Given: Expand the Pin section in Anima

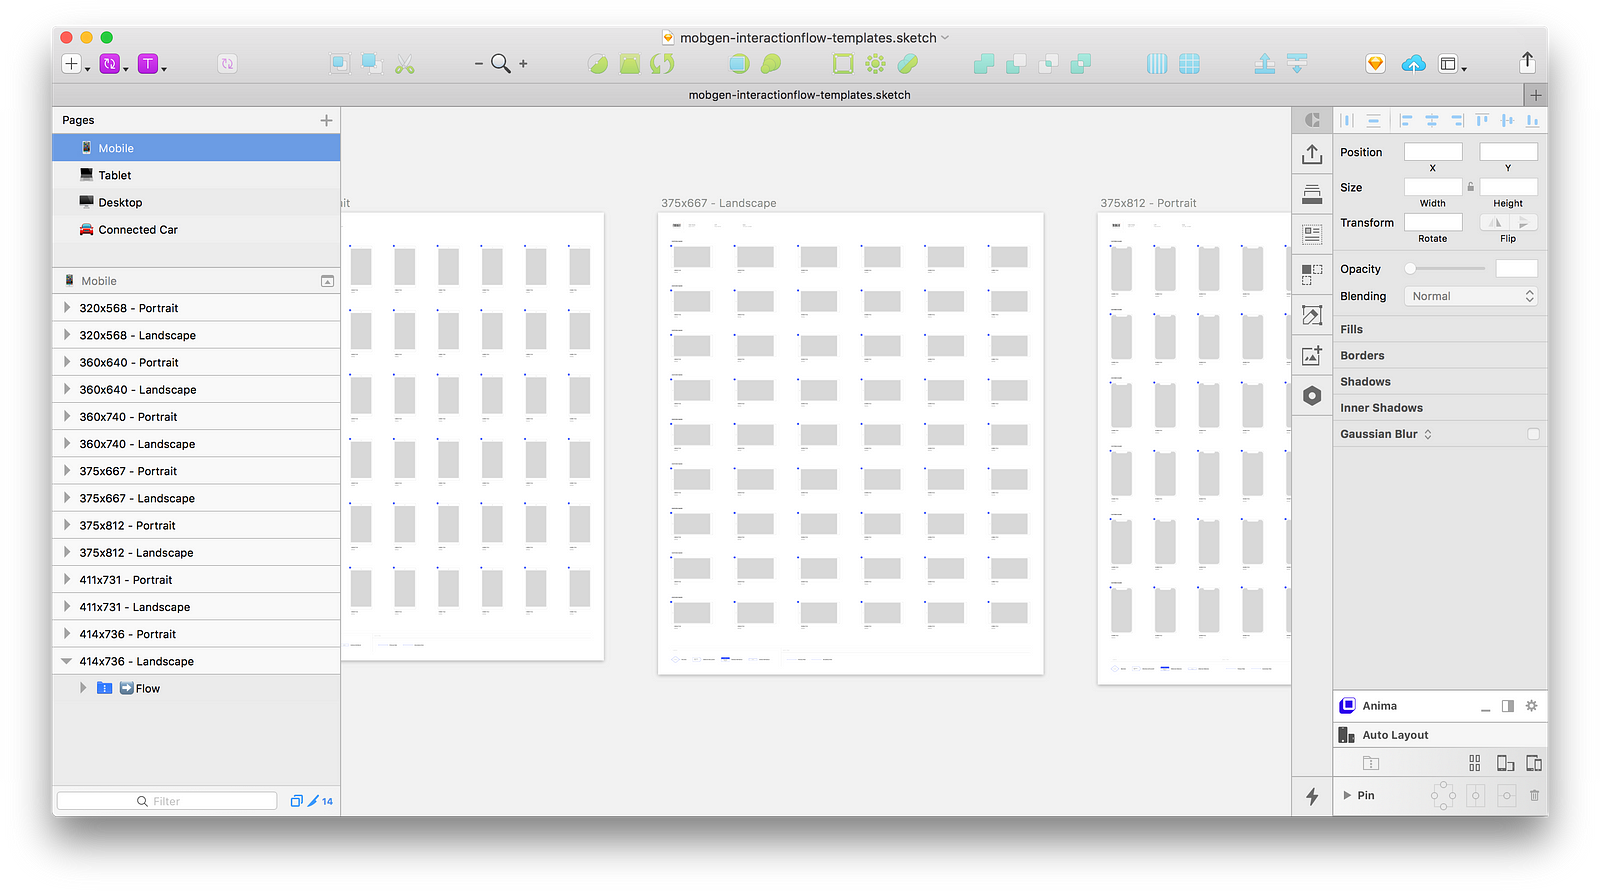Looking at the screenshot, I should [x=1347, y=796].
